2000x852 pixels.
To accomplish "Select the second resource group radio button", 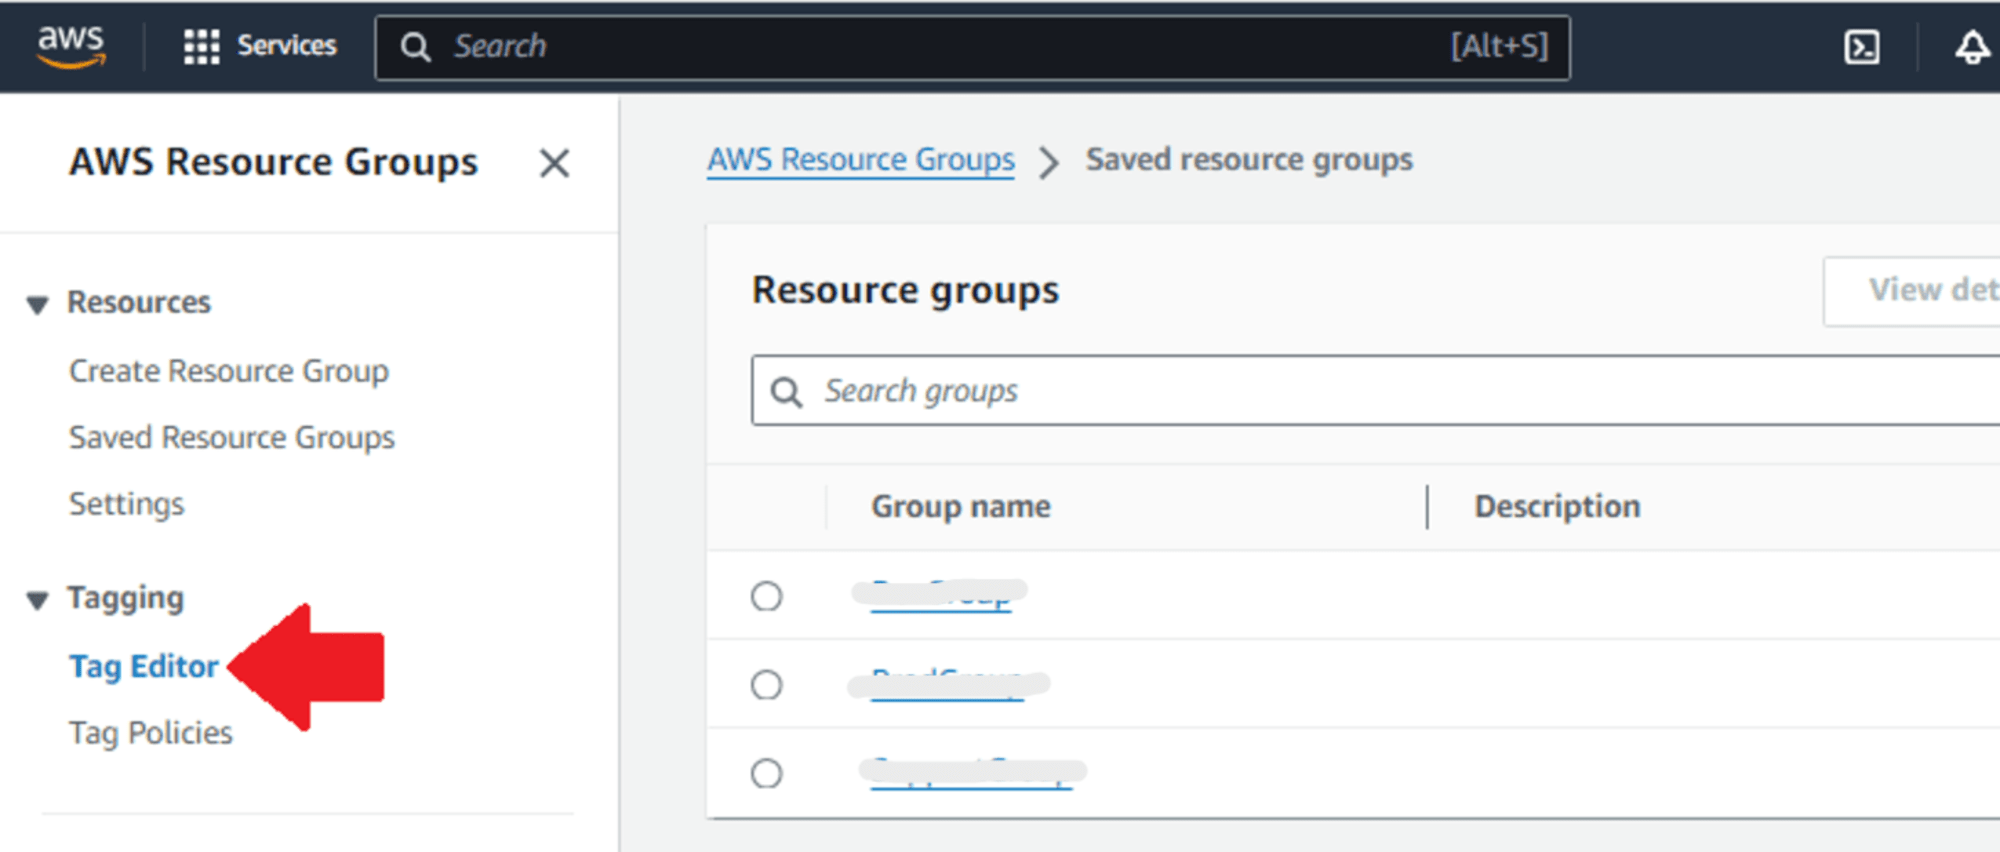I will [x=767, y=685].
